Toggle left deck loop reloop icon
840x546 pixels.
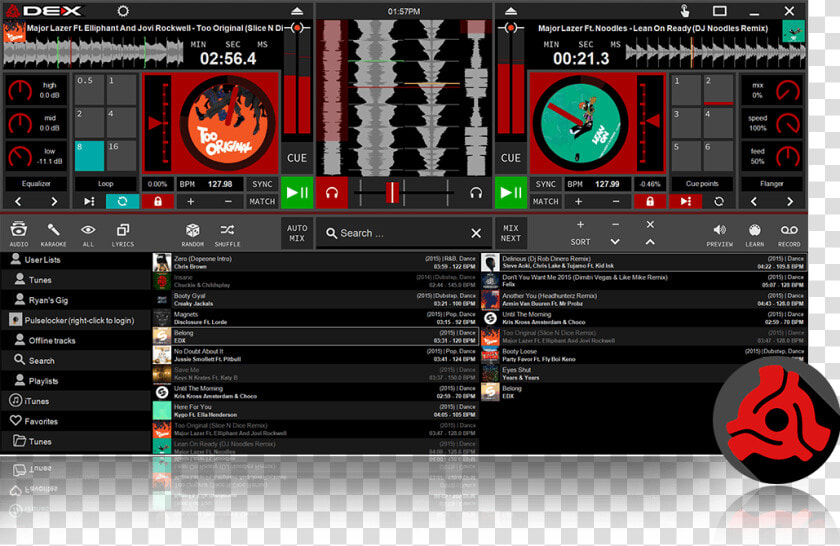pos(122,201)
